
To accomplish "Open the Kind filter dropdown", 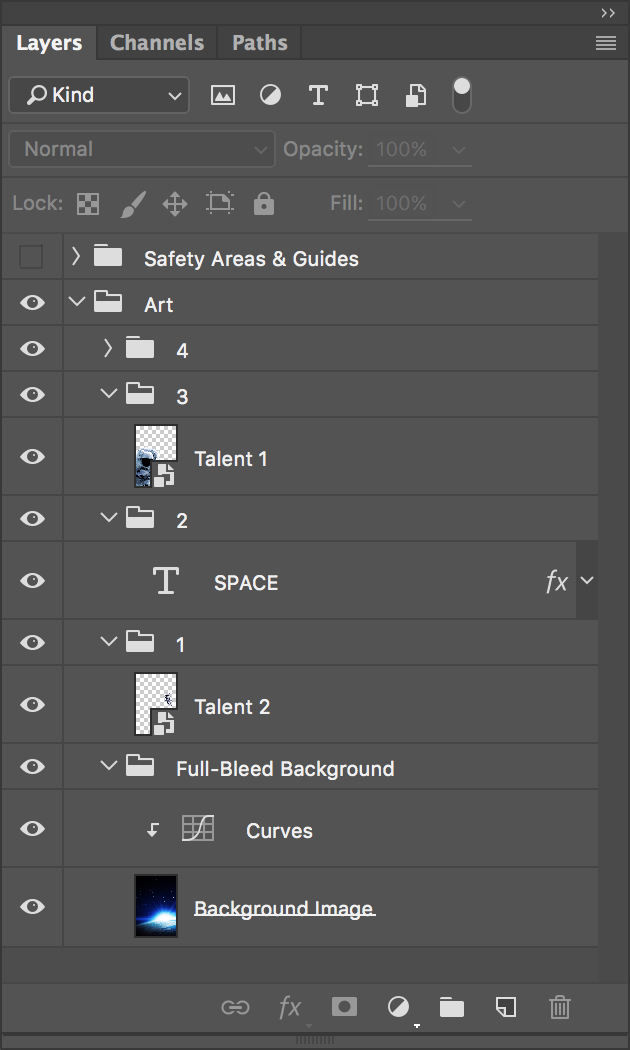I will coord(99,95).
